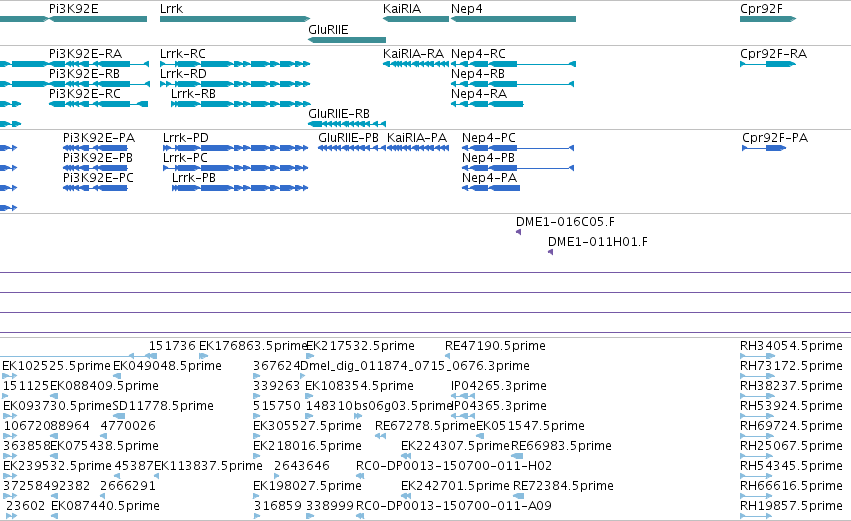Select the Nep4-RC transcript
The width and height of the screenshot is (851, 521).
[x=513, y=64]
